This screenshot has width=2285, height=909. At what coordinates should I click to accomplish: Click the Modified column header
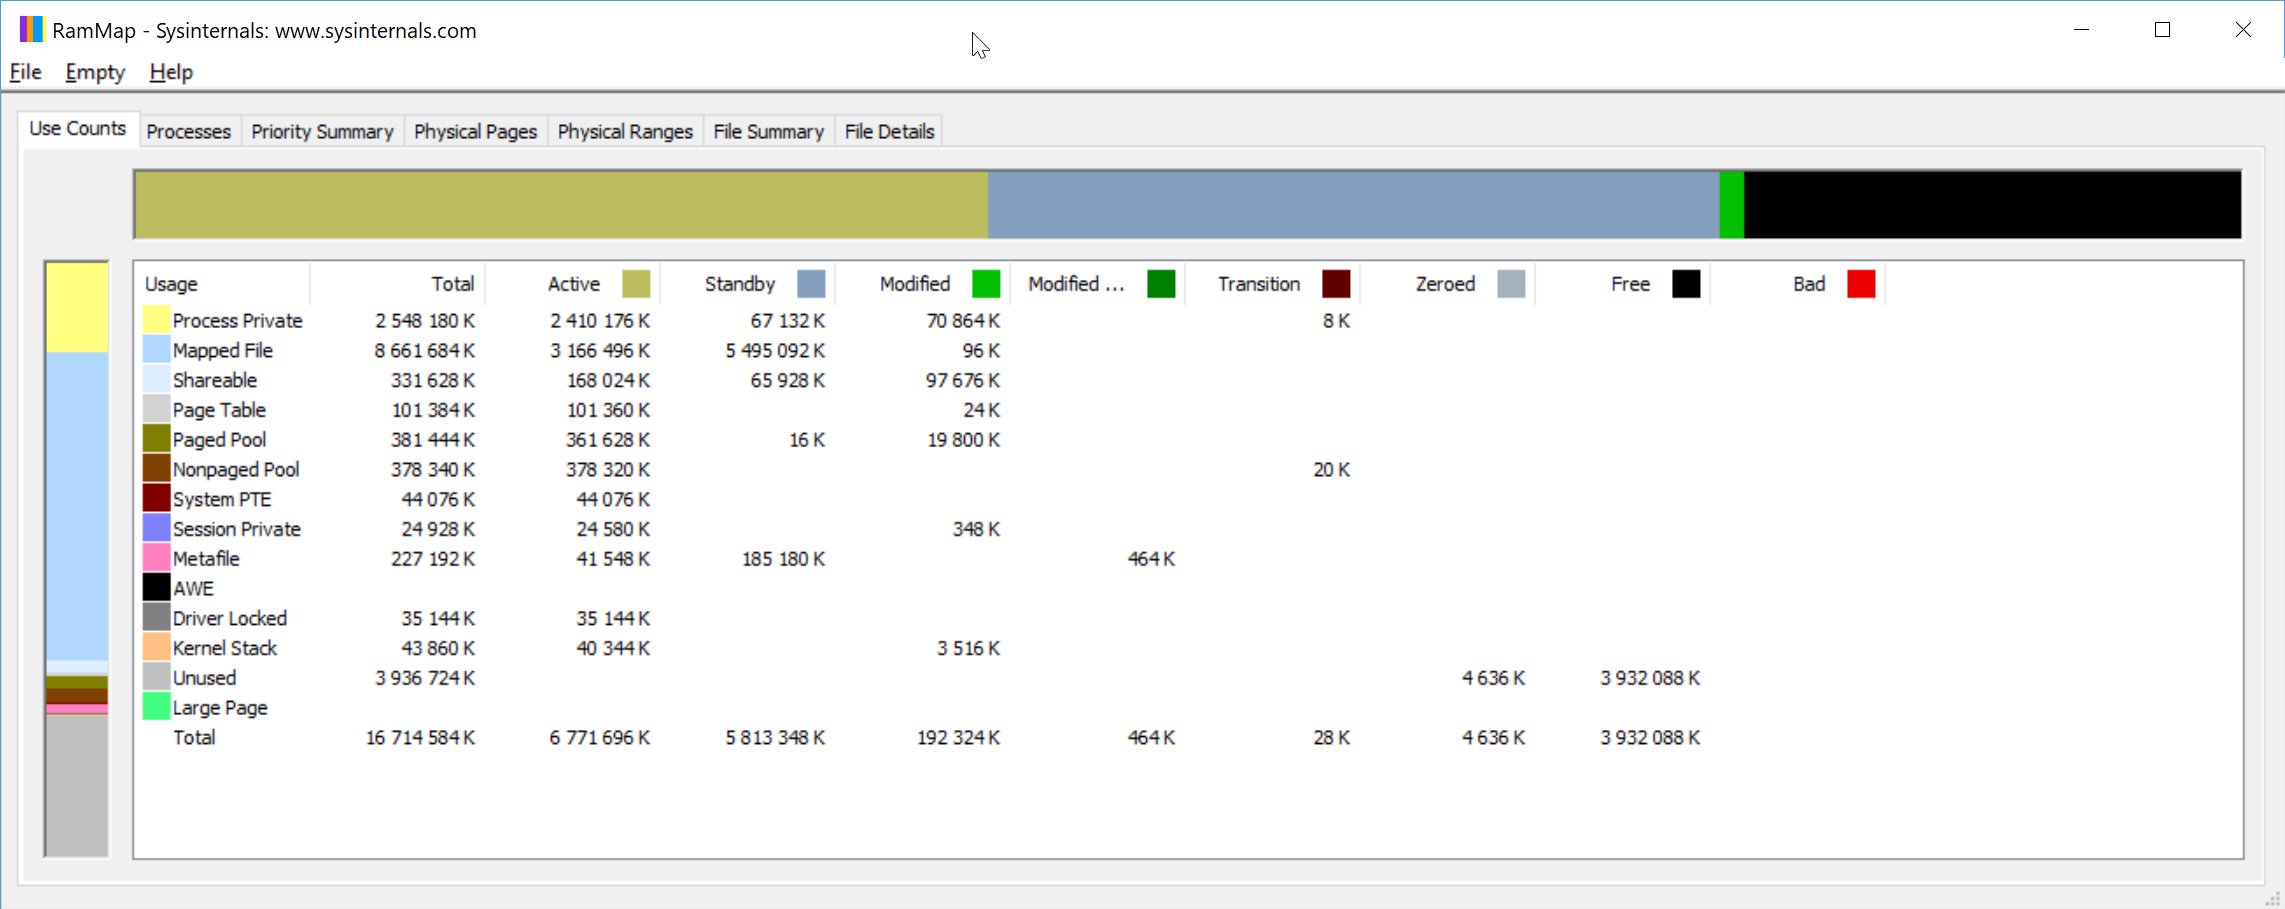(922, 284)
